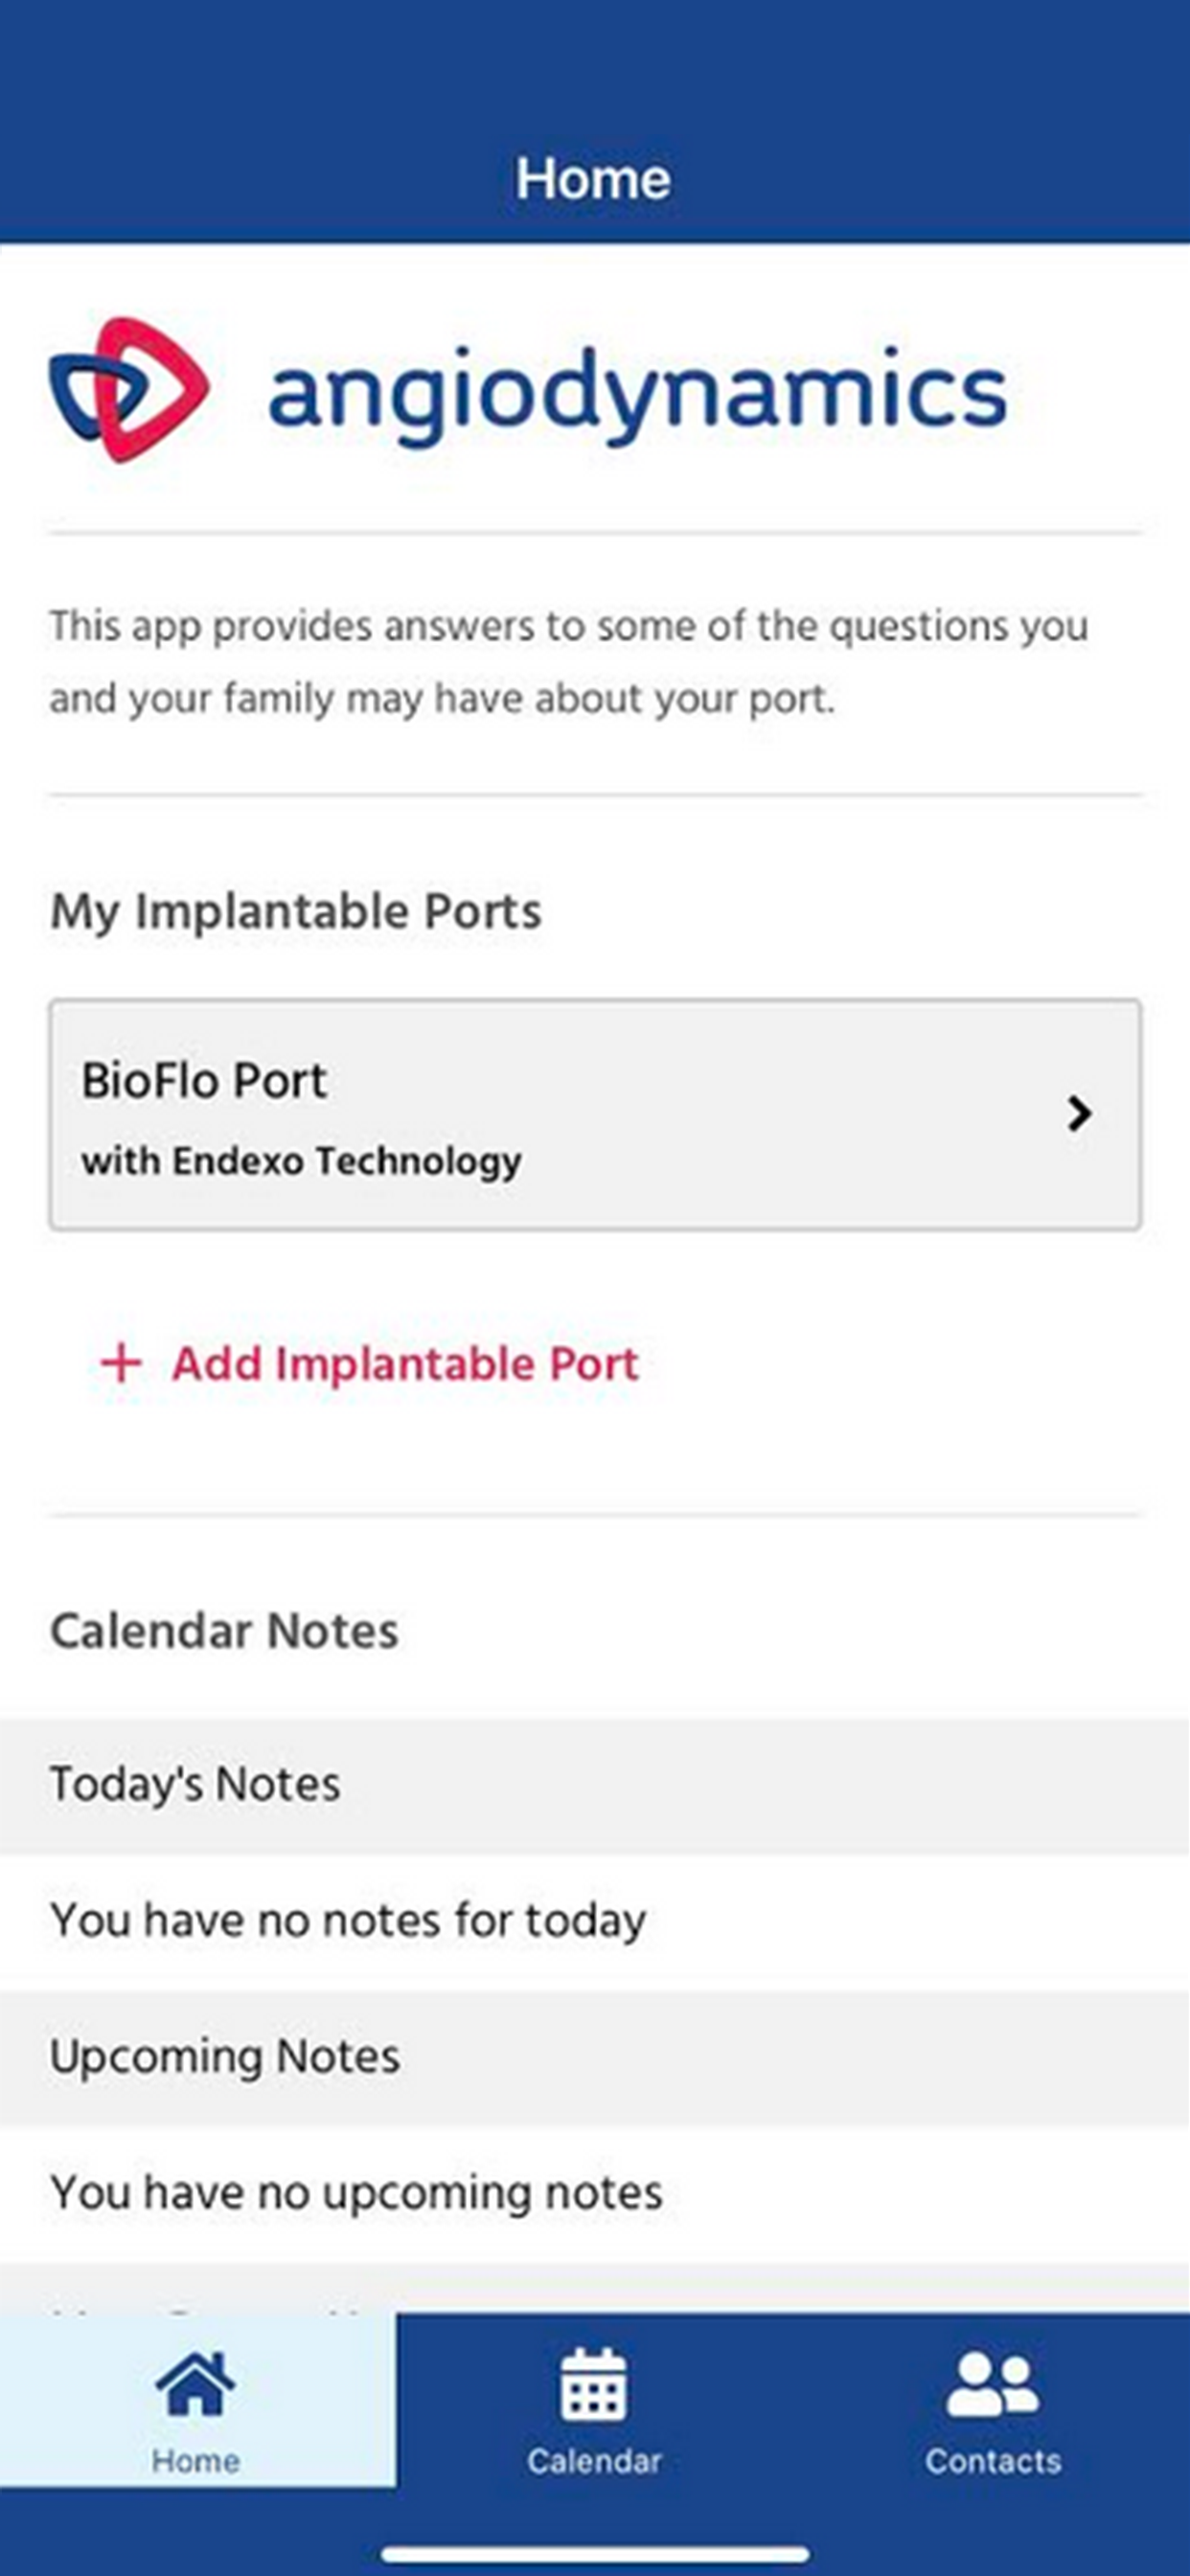Tap the Calendar Notes heading
Screen dimensions: 1190x2576
224,1631
